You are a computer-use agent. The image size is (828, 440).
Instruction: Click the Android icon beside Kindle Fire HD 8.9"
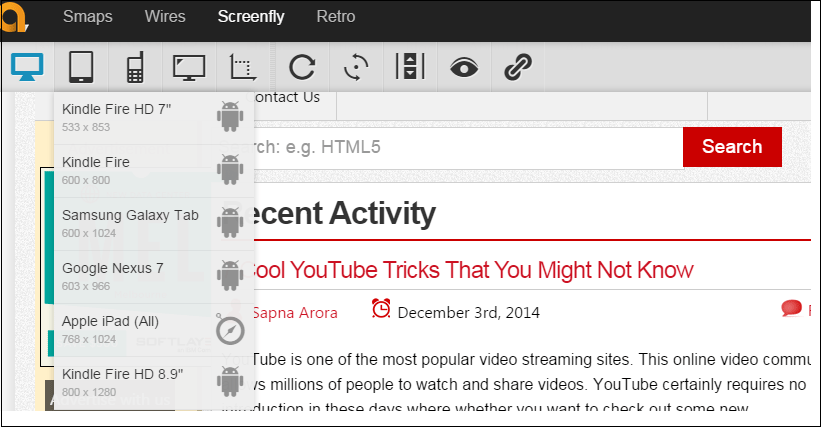click(230, 381)
